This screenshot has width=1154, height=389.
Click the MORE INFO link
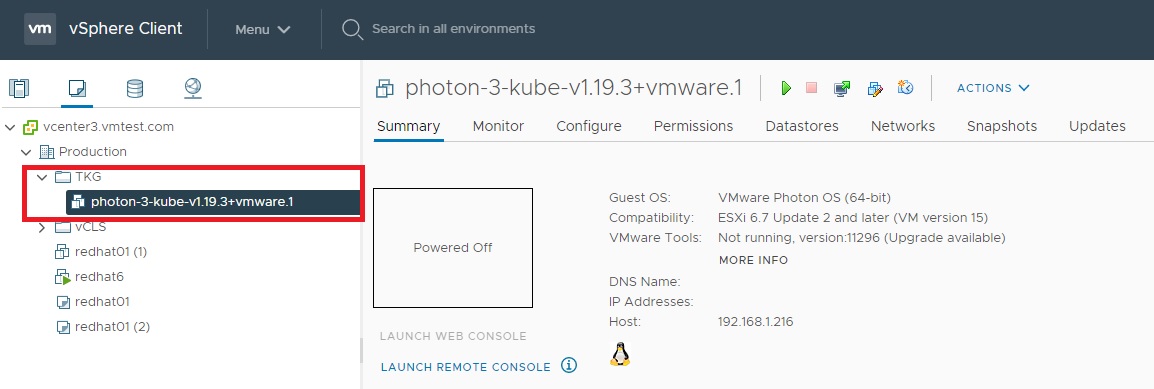click(x=753, y=260)
